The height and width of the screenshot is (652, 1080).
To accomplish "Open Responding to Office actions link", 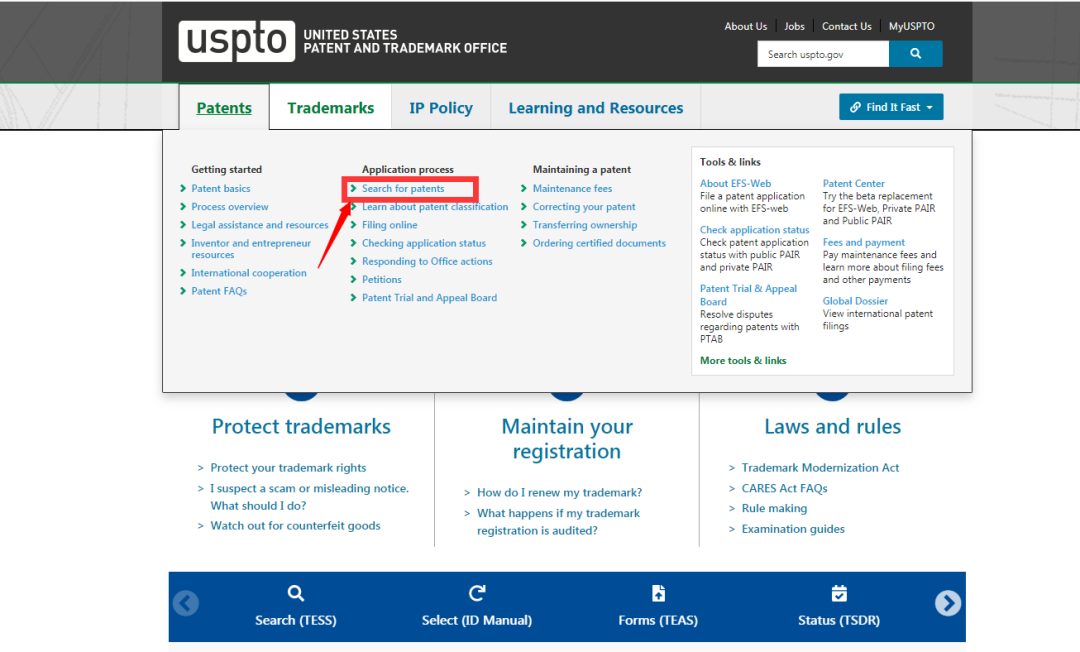I will (427, 261).
